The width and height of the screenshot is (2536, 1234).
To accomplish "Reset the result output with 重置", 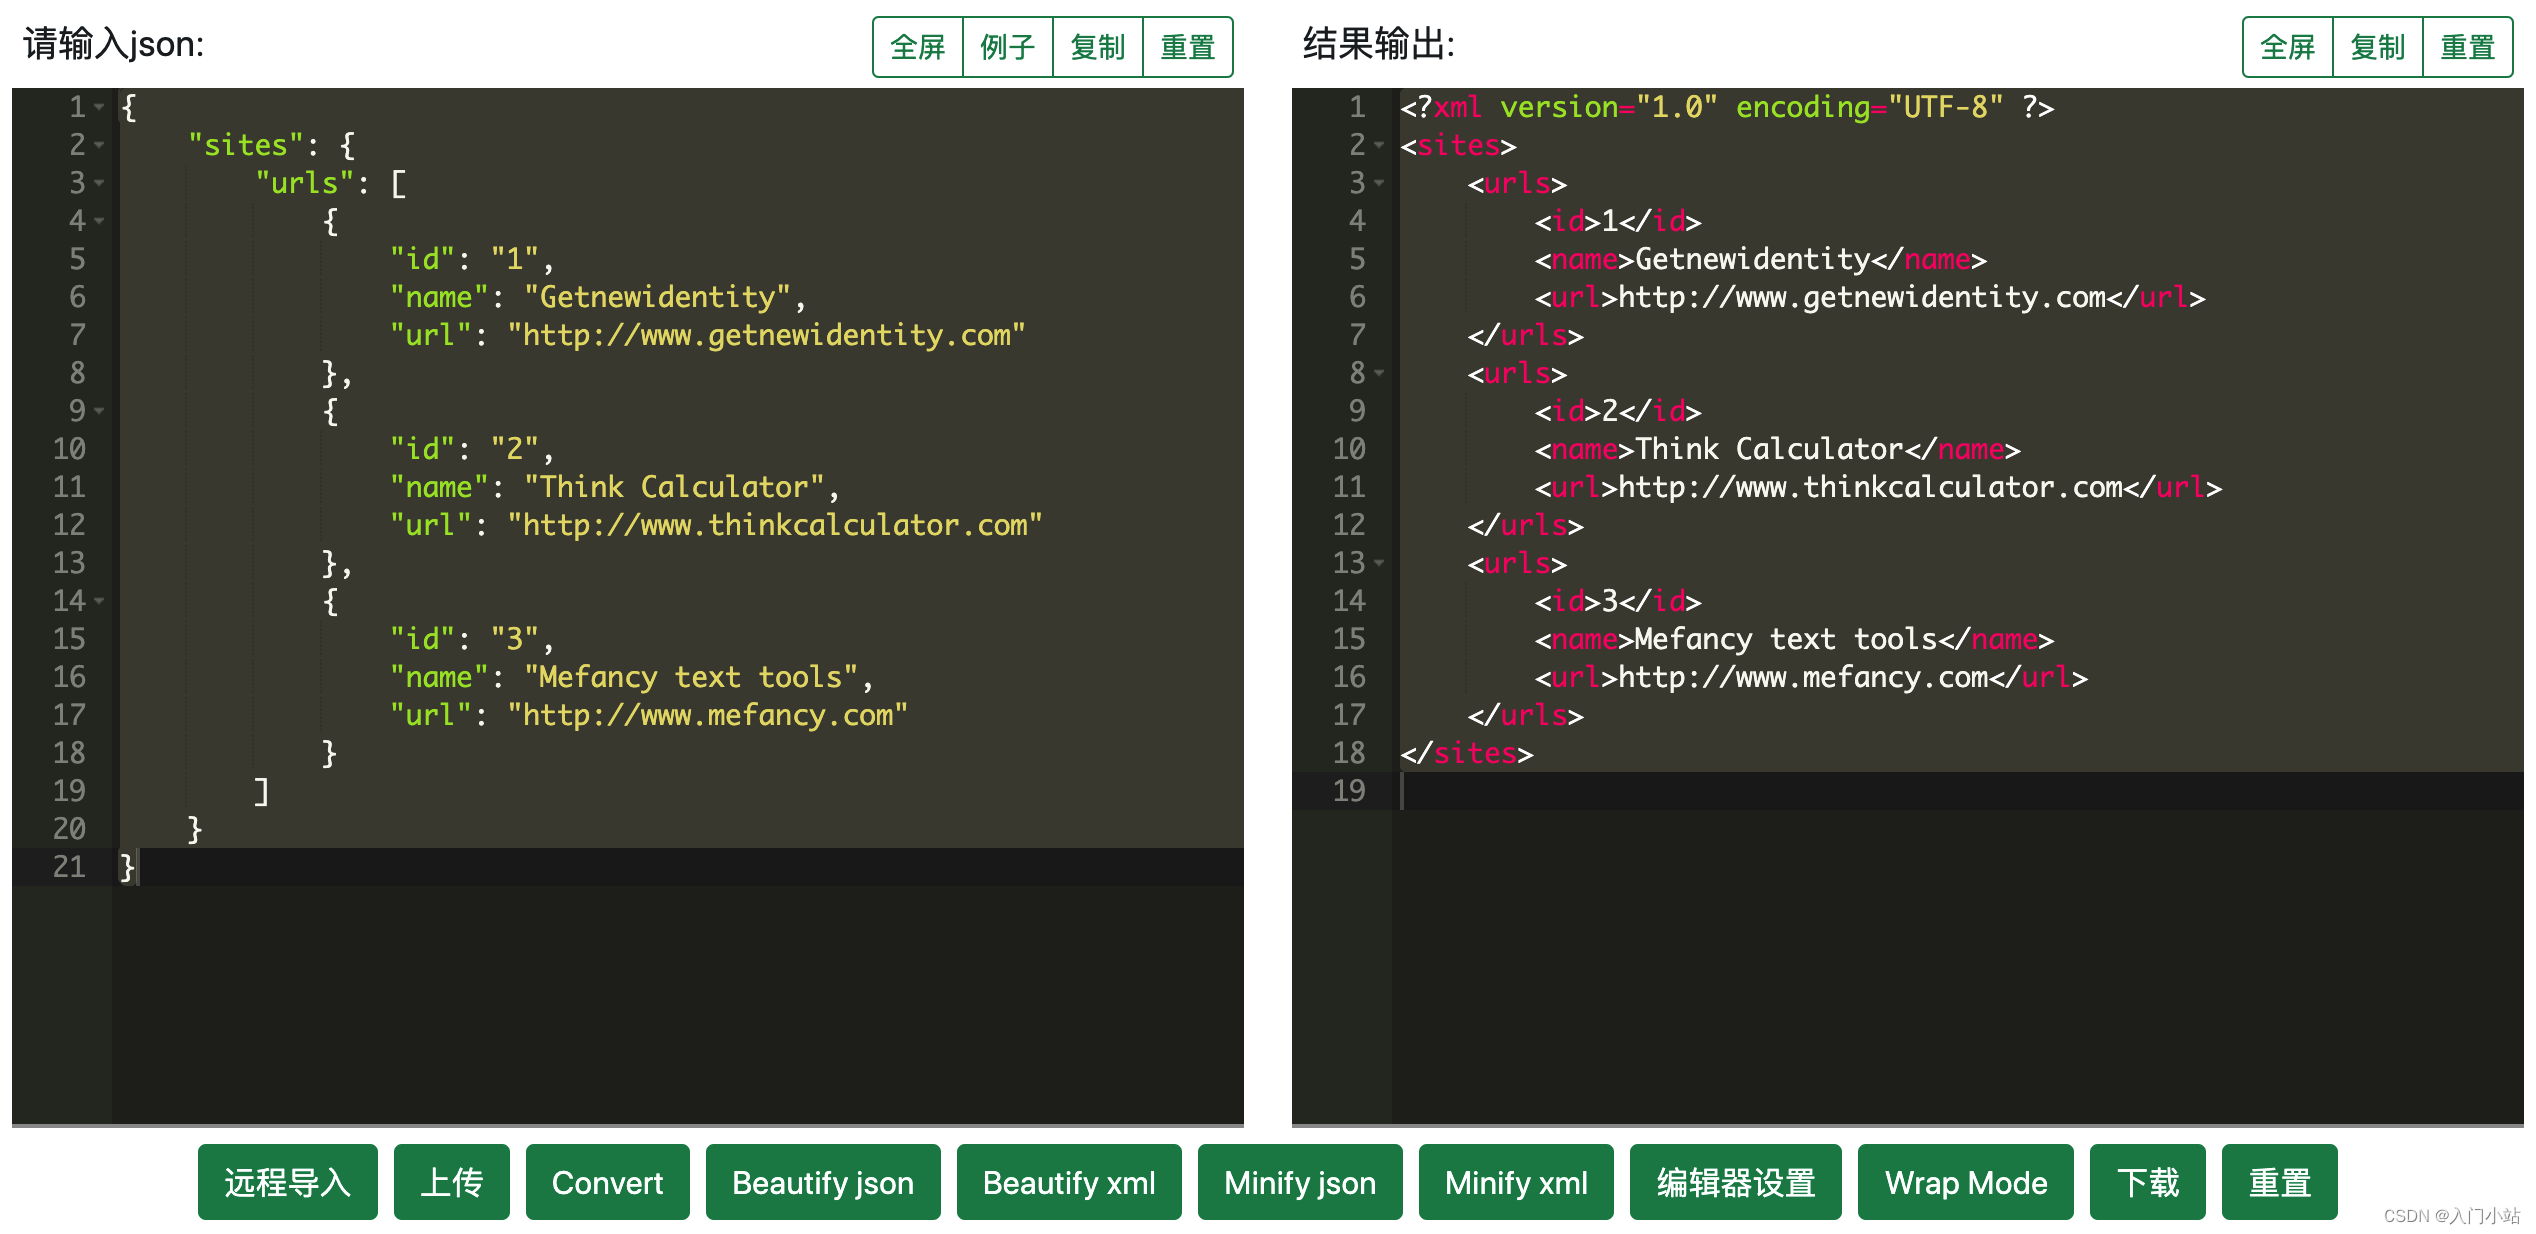I will click(2468, 46).
